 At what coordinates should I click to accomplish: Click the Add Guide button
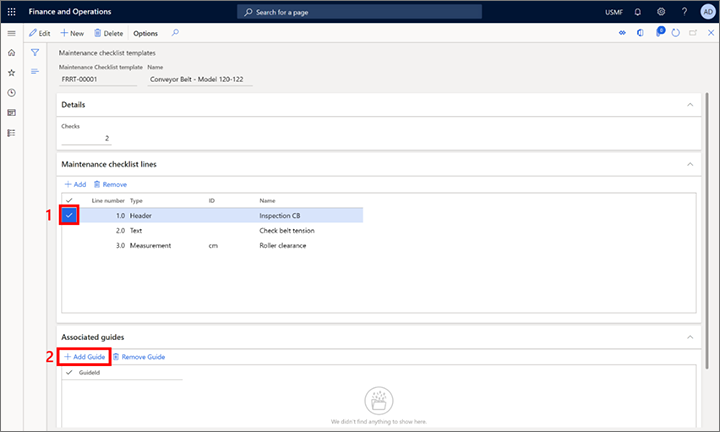[84, 356]
